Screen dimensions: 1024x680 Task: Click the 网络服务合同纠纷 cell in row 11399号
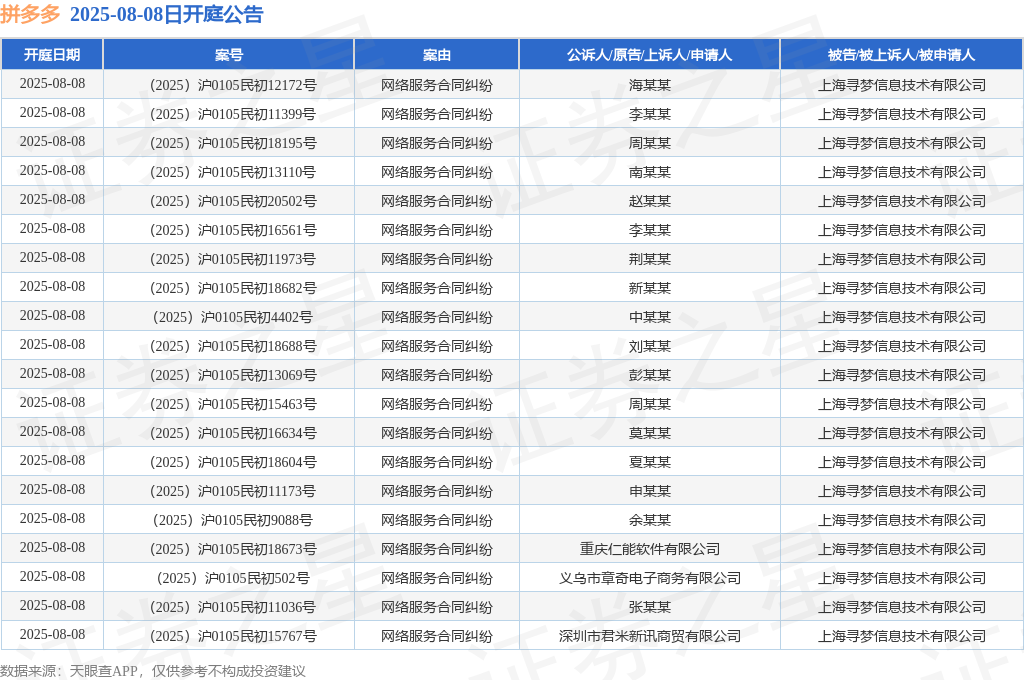(x=436, y=114)
